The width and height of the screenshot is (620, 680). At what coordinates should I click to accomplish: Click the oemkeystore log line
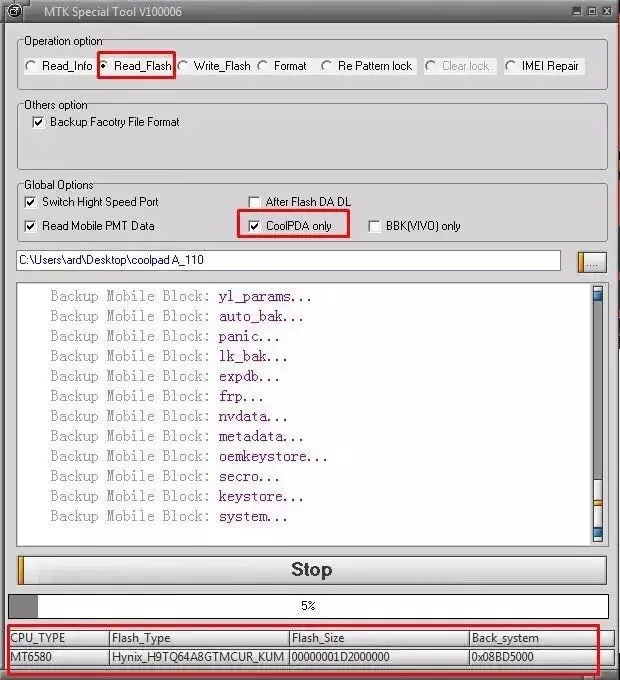(x=189, y=456)
